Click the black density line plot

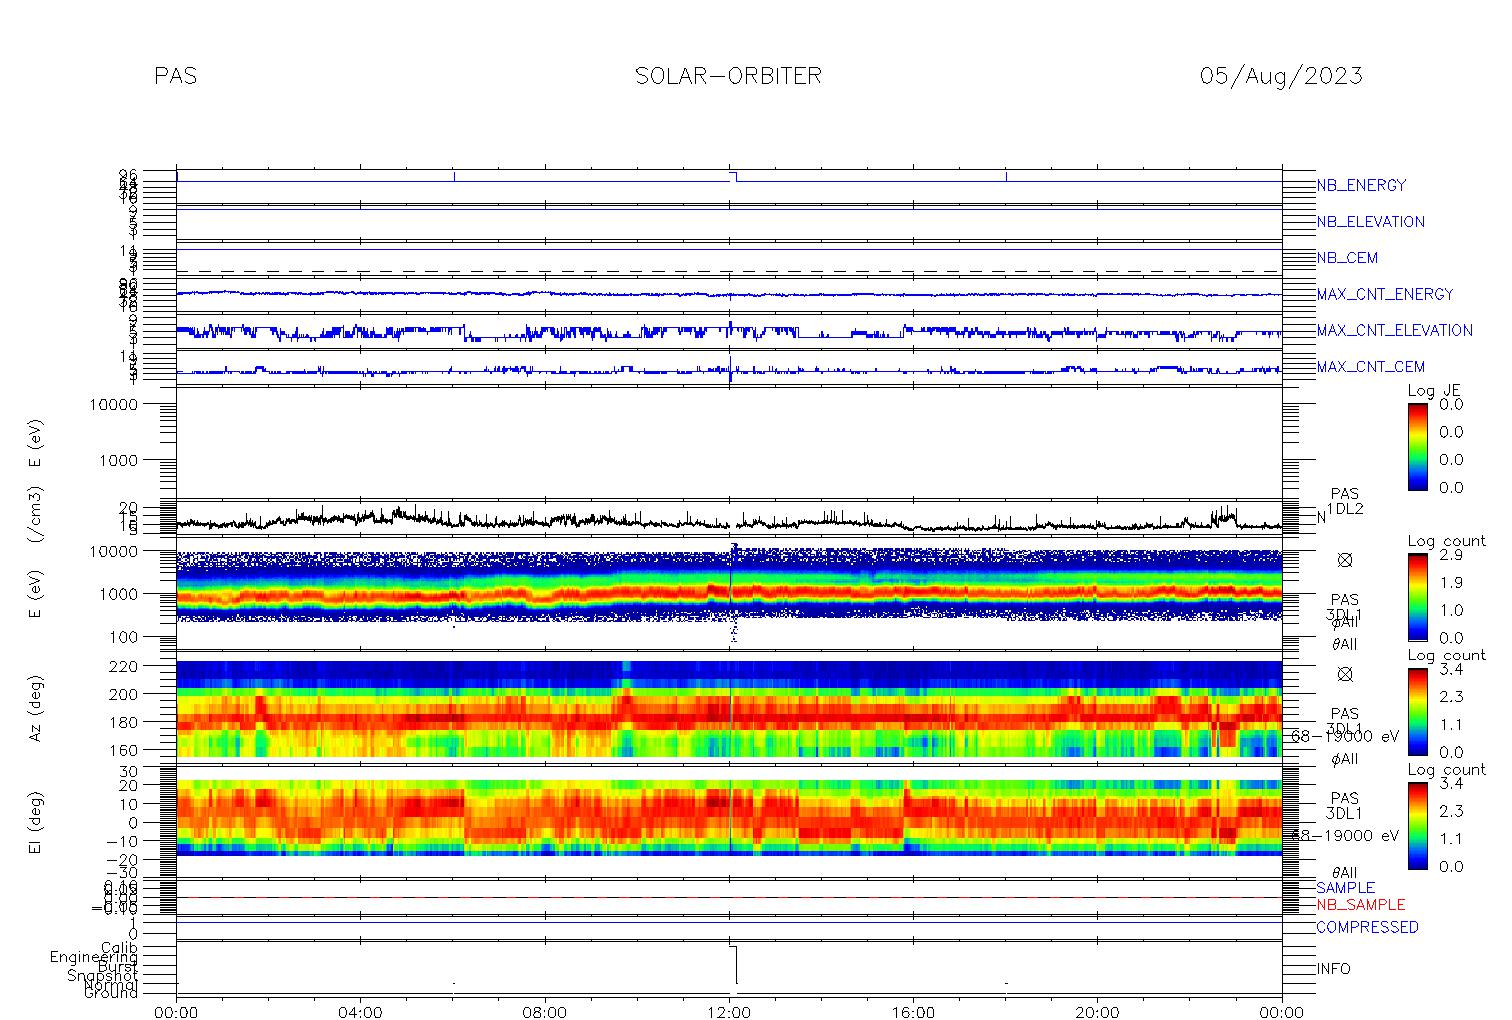click(729, 520)
